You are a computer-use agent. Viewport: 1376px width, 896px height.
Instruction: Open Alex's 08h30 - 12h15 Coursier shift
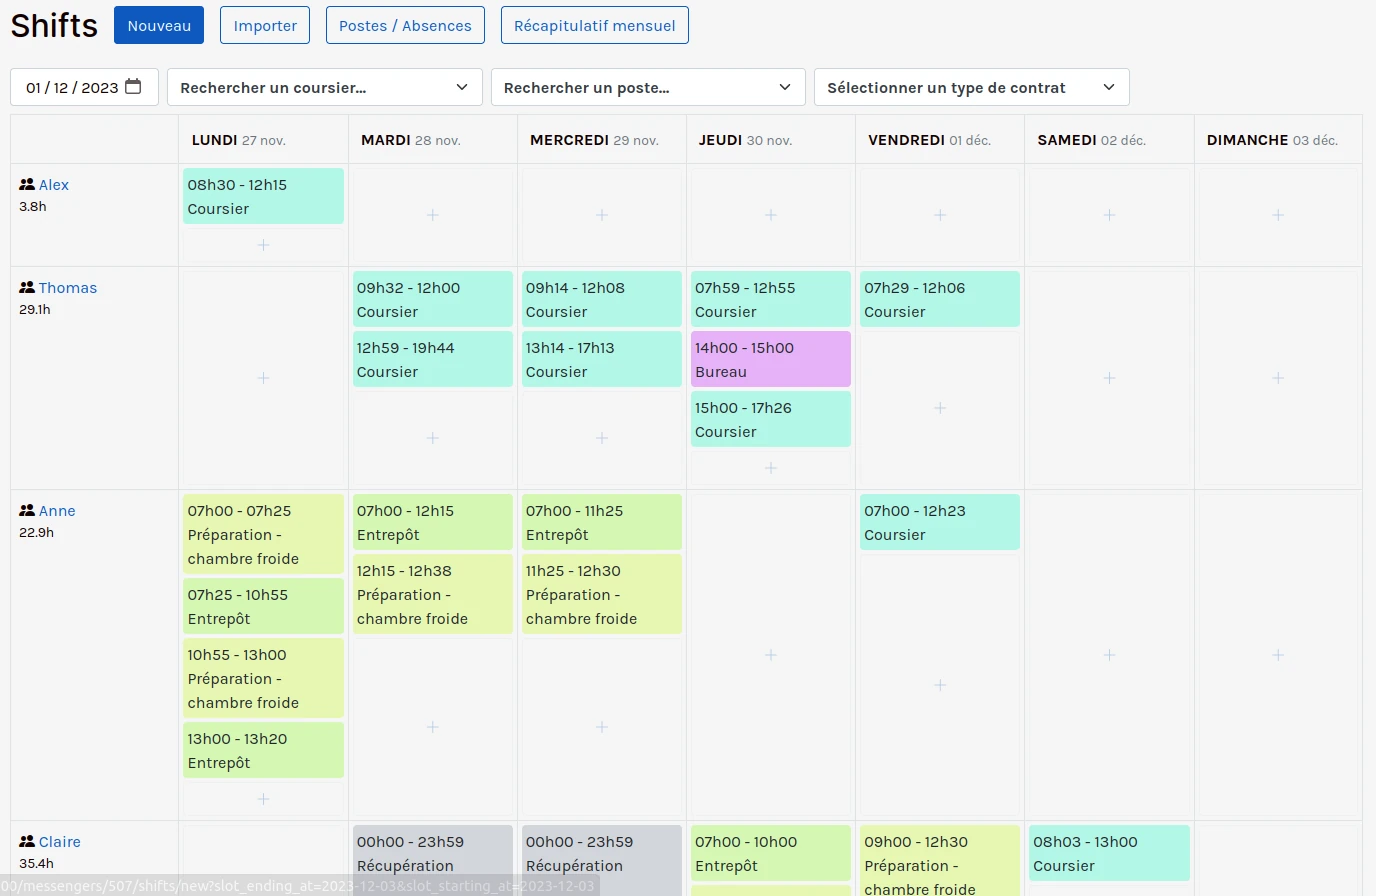pyautogui.click(x=263, y=196)
